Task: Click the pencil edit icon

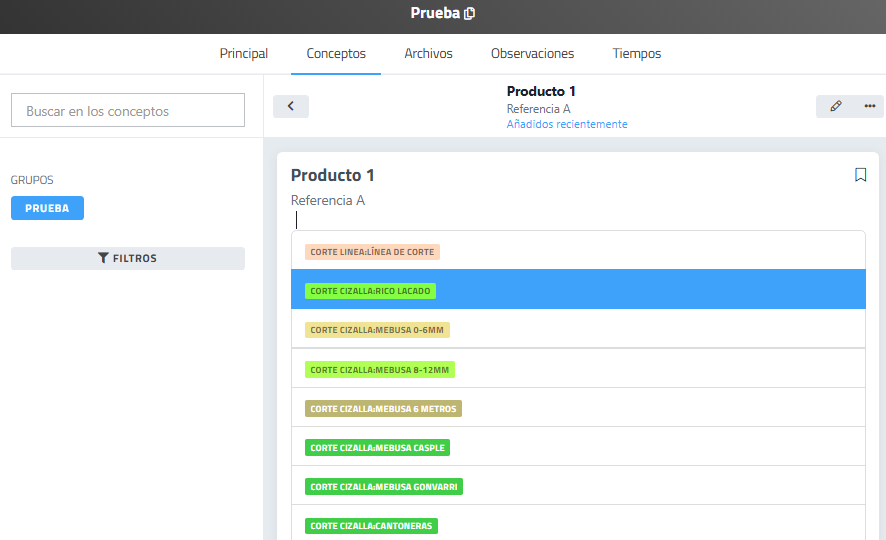Action: pos(836,106)
